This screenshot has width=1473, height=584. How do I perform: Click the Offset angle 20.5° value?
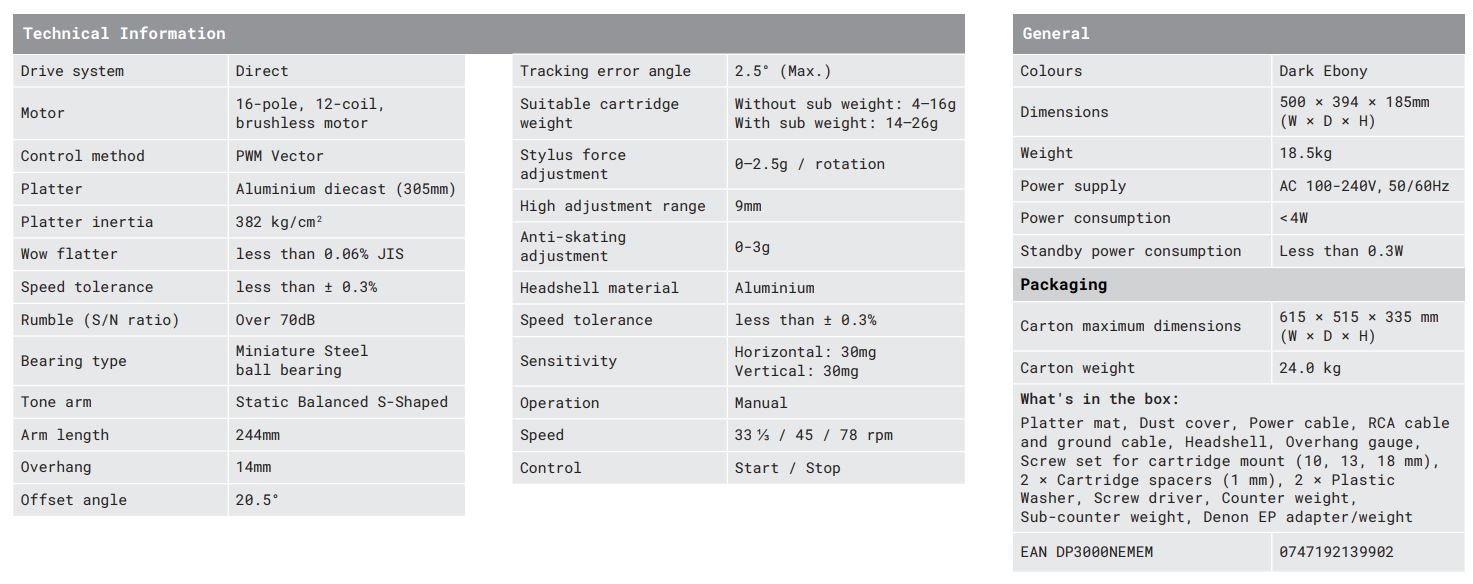(258, 500)
